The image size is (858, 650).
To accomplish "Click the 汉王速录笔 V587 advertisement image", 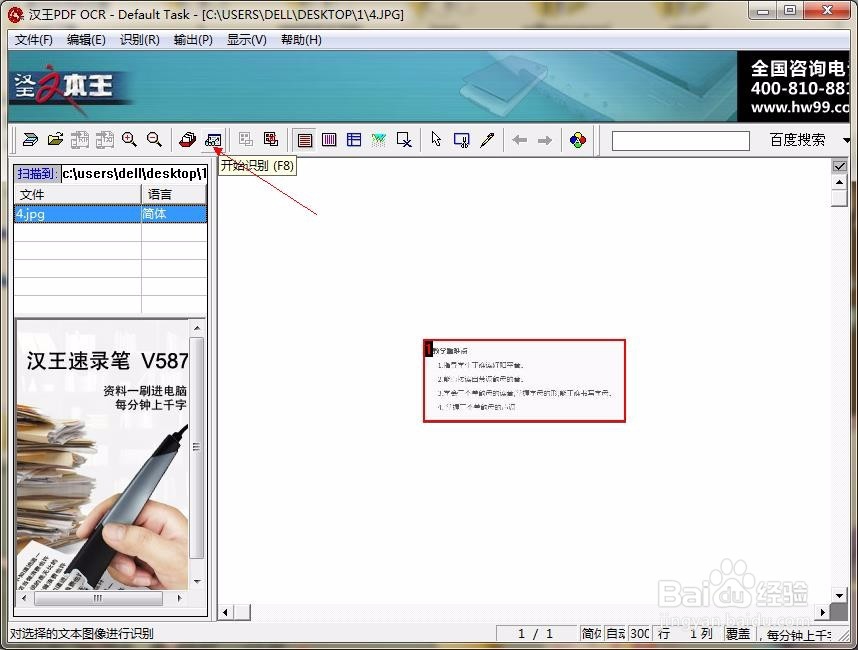I will point(102,455).
